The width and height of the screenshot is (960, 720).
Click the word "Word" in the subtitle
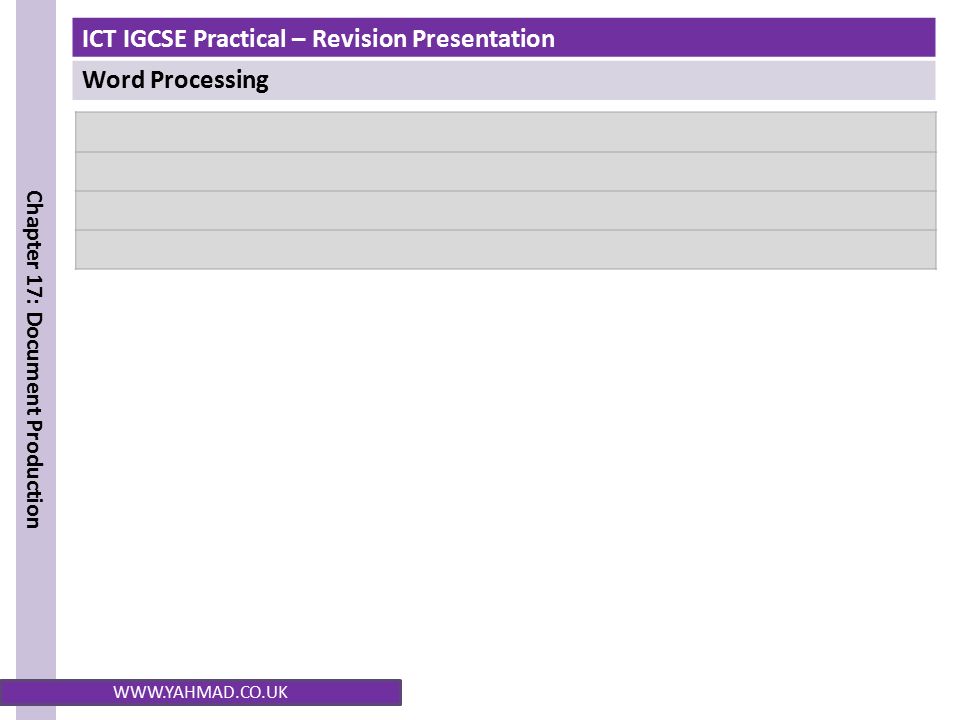[113, 80]
